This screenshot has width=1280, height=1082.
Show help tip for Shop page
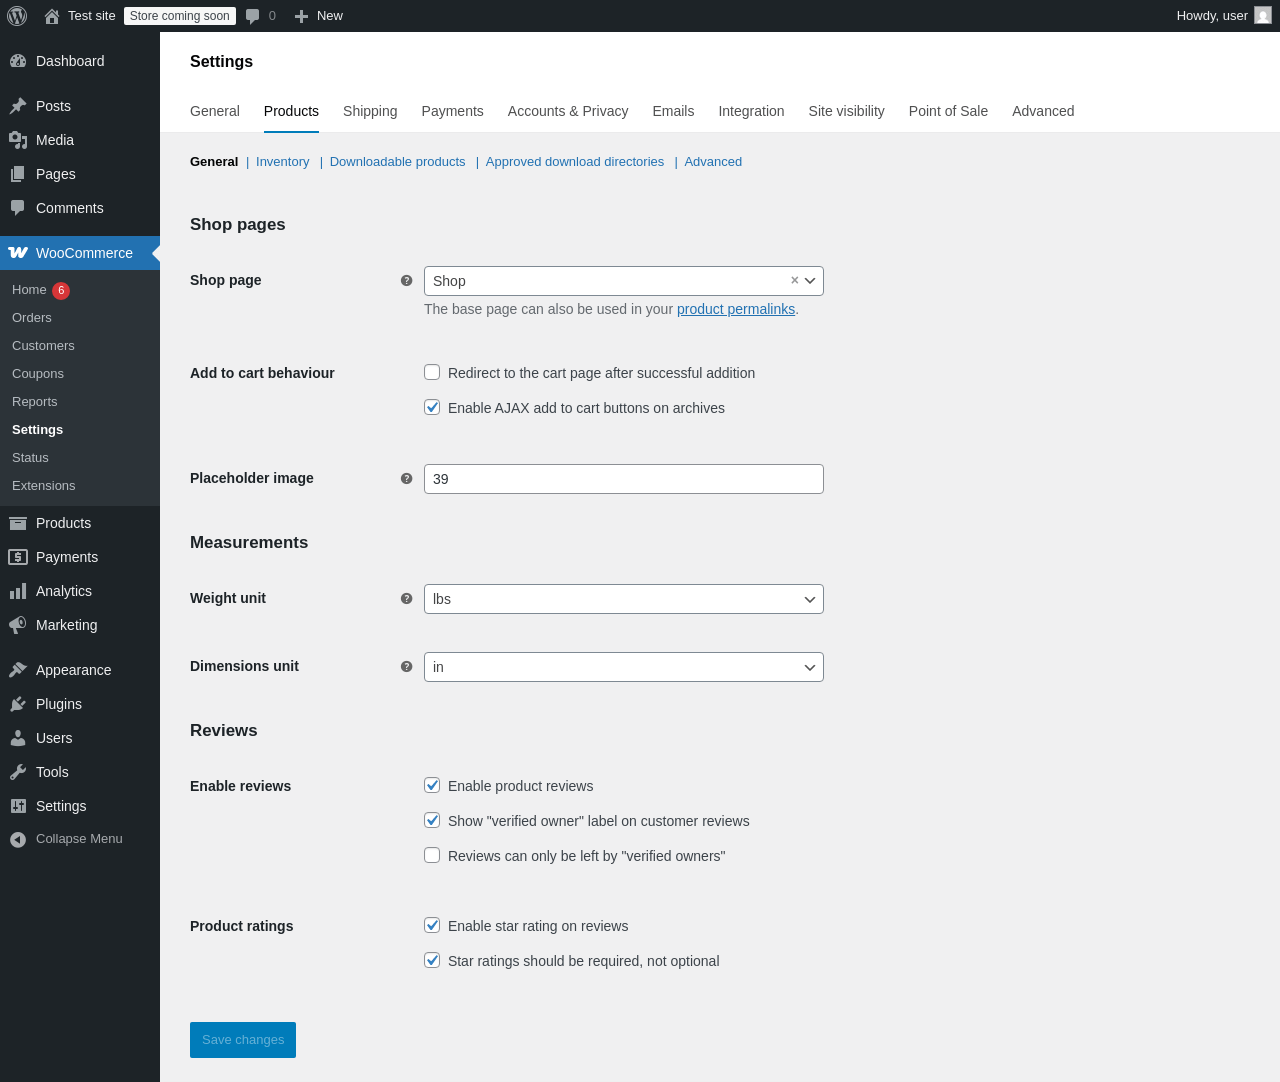pos(407,281)
